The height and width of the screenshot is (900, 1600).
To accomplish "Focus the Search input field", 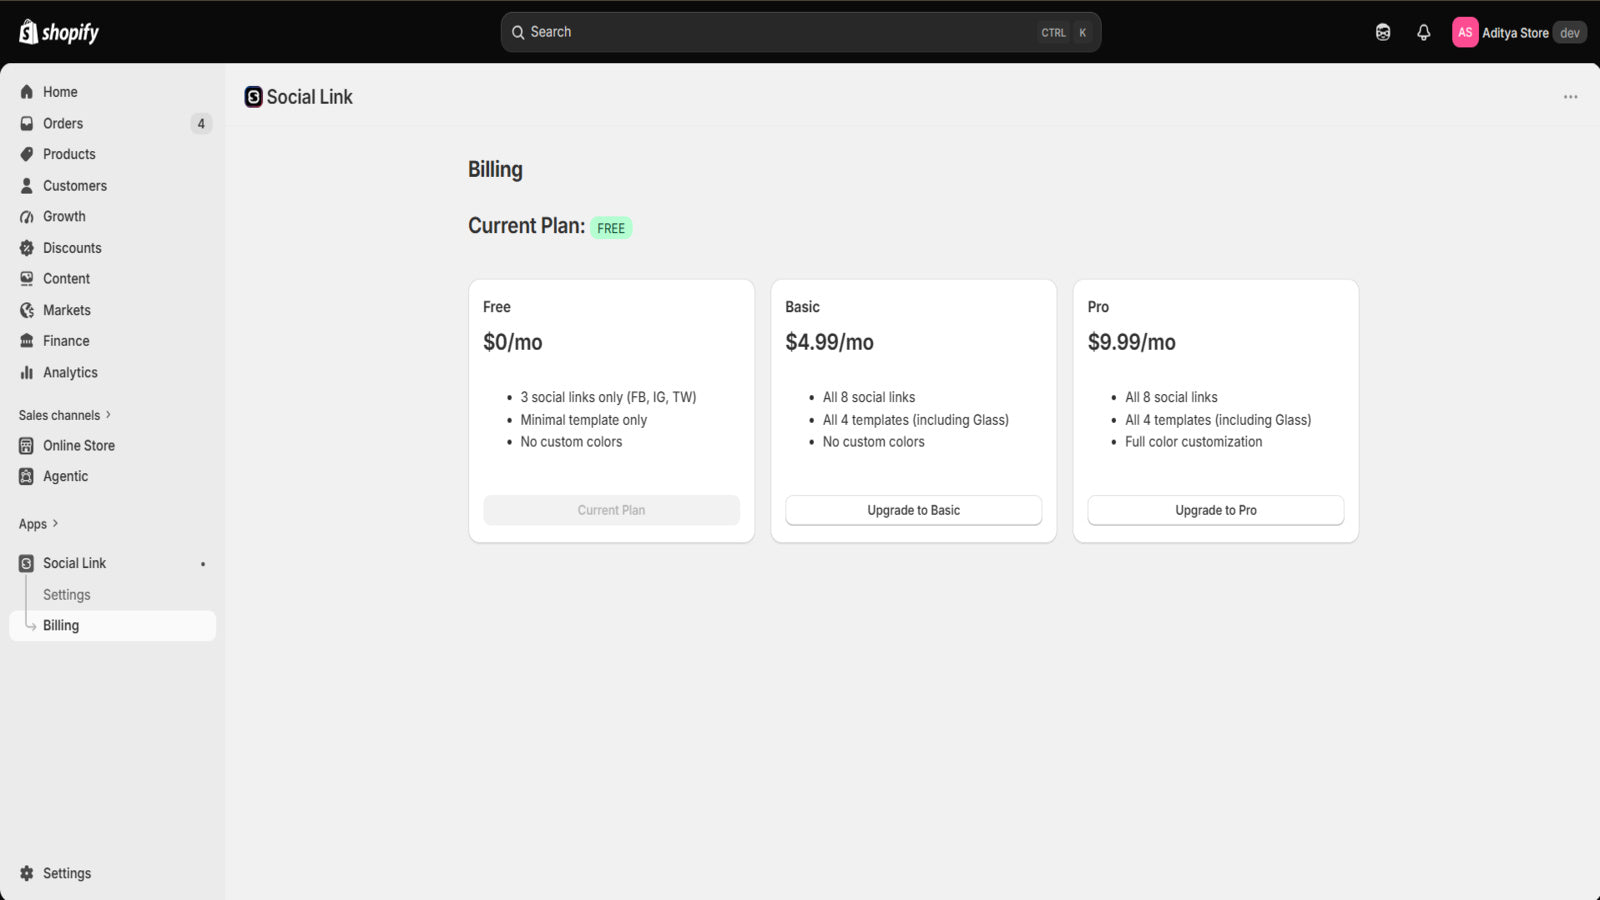I will [800, 32].
